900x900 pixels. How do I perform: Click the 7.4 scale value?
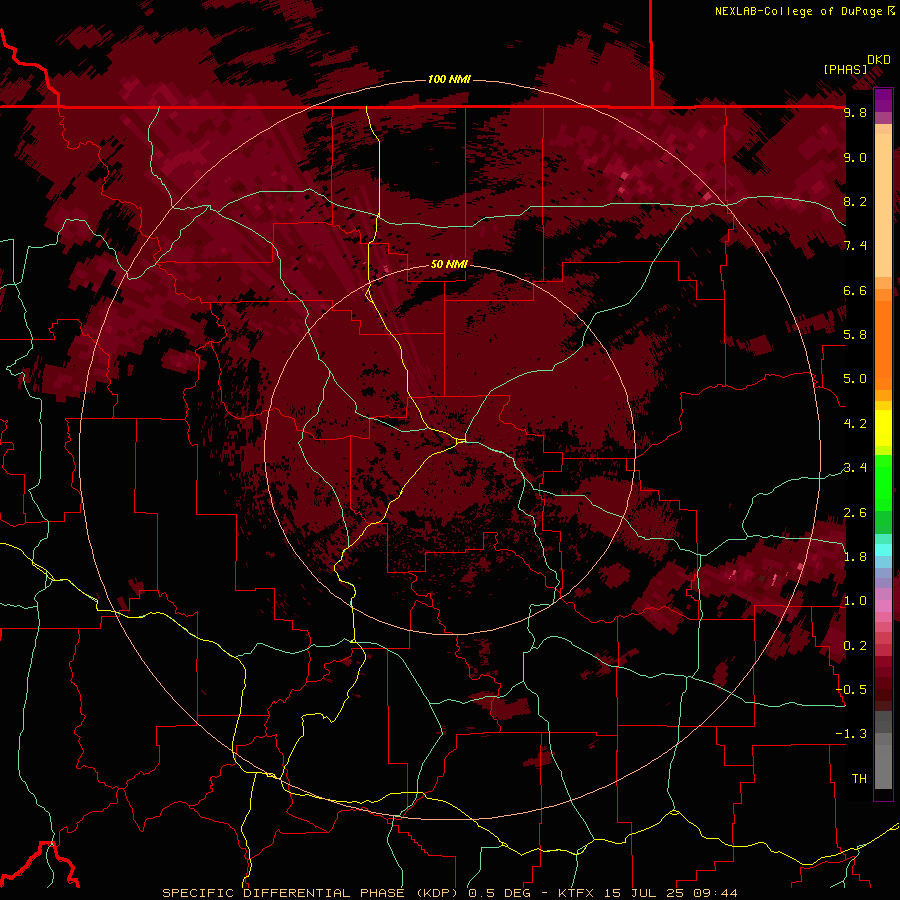[855, 246]
